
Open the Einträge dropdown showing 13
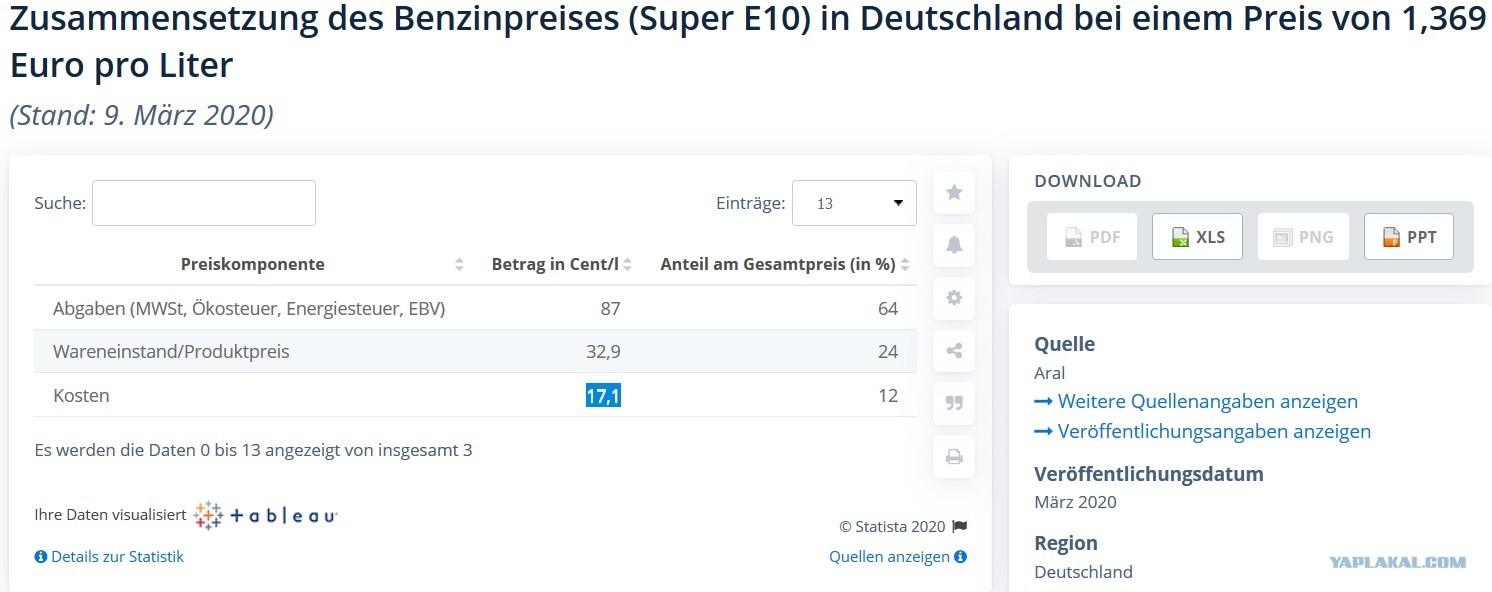[x=854, y=203]
